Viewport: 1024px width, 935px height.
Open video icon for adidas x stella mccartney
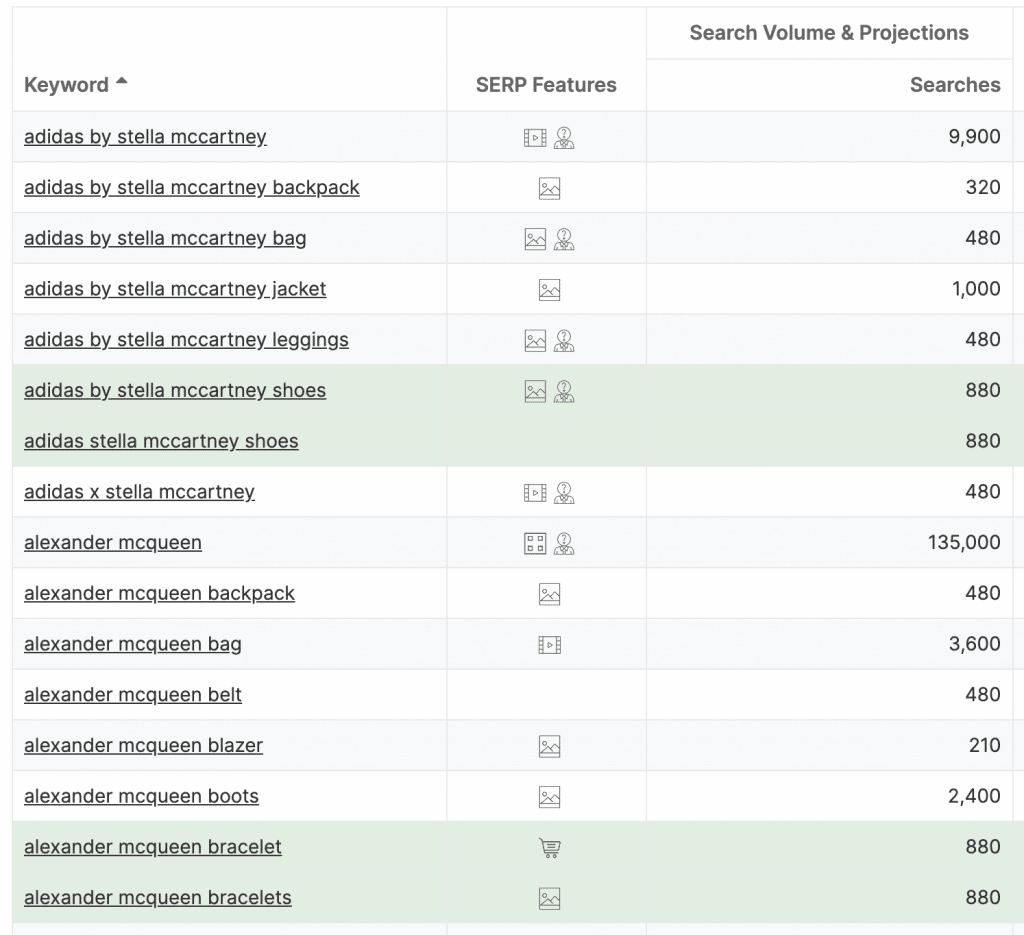[535, 493]
